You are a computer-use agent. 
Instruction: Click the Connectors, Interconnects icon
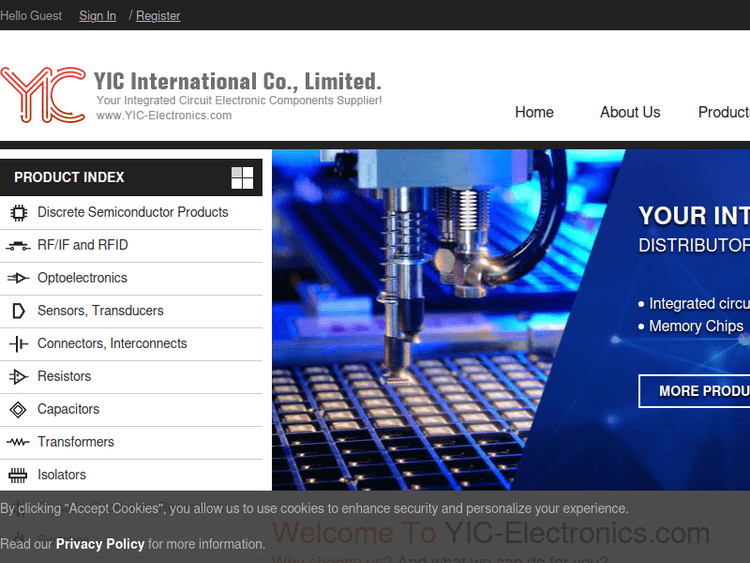click(x=18, y=344)
